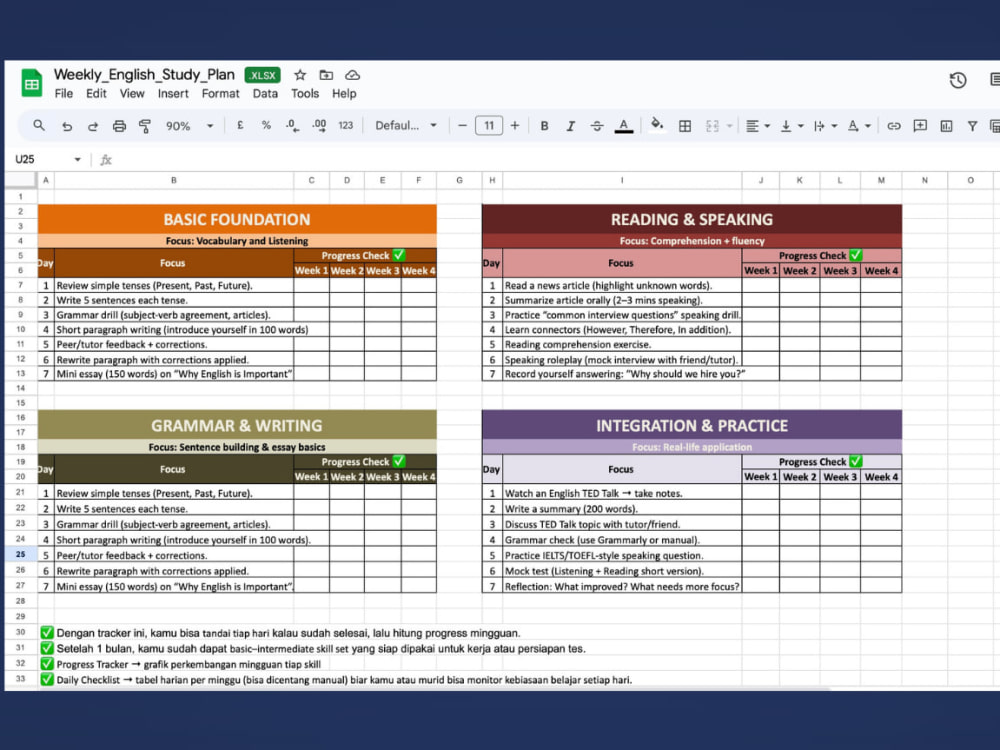Print the spreadsheet
The height and width of the screenshot is (750, 1000).
click(119, 126)
